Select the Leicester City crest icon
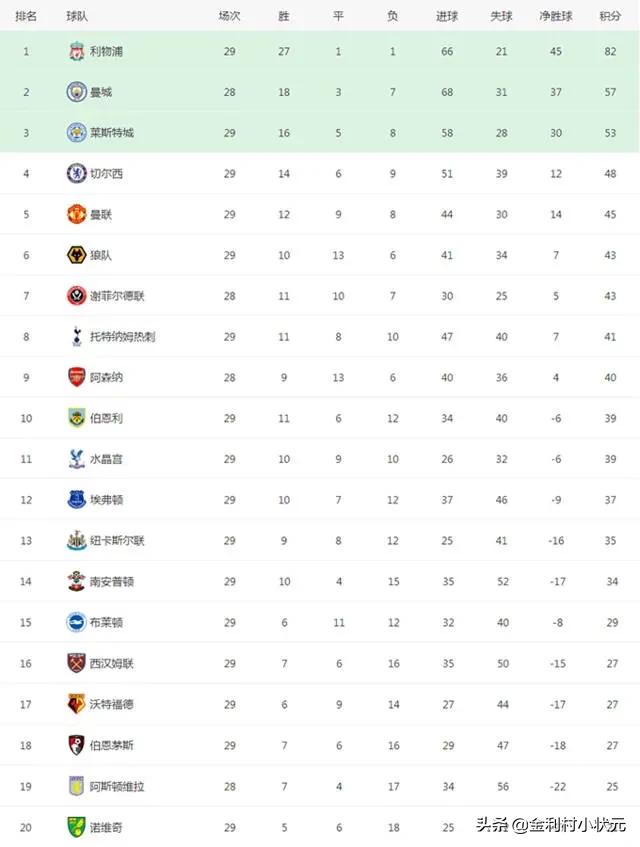 pos(77,133)
